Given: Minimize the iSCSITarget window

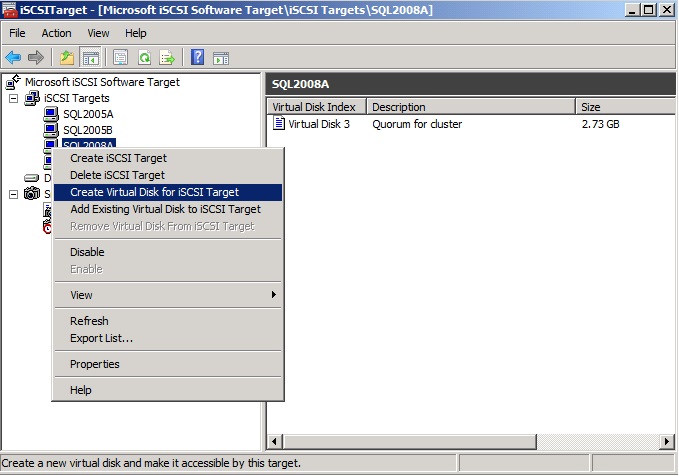Looking at the screenshot, I should point(632,10).
